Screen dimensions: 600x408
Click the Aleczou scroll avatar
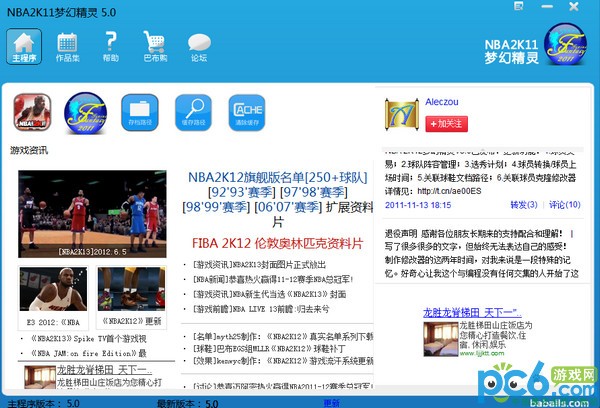coord(401,114)
